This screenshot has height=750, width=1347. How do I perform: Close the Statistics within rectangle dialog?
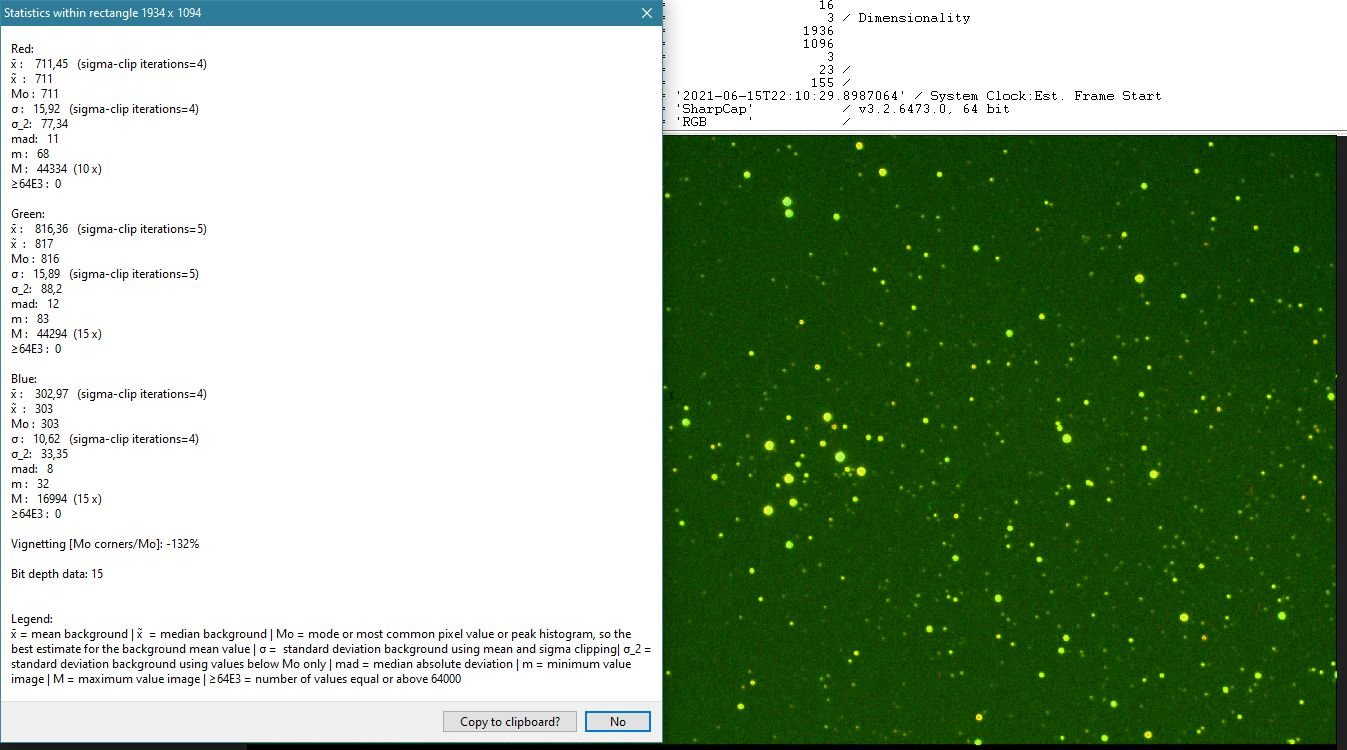click(x=646, y=13)
